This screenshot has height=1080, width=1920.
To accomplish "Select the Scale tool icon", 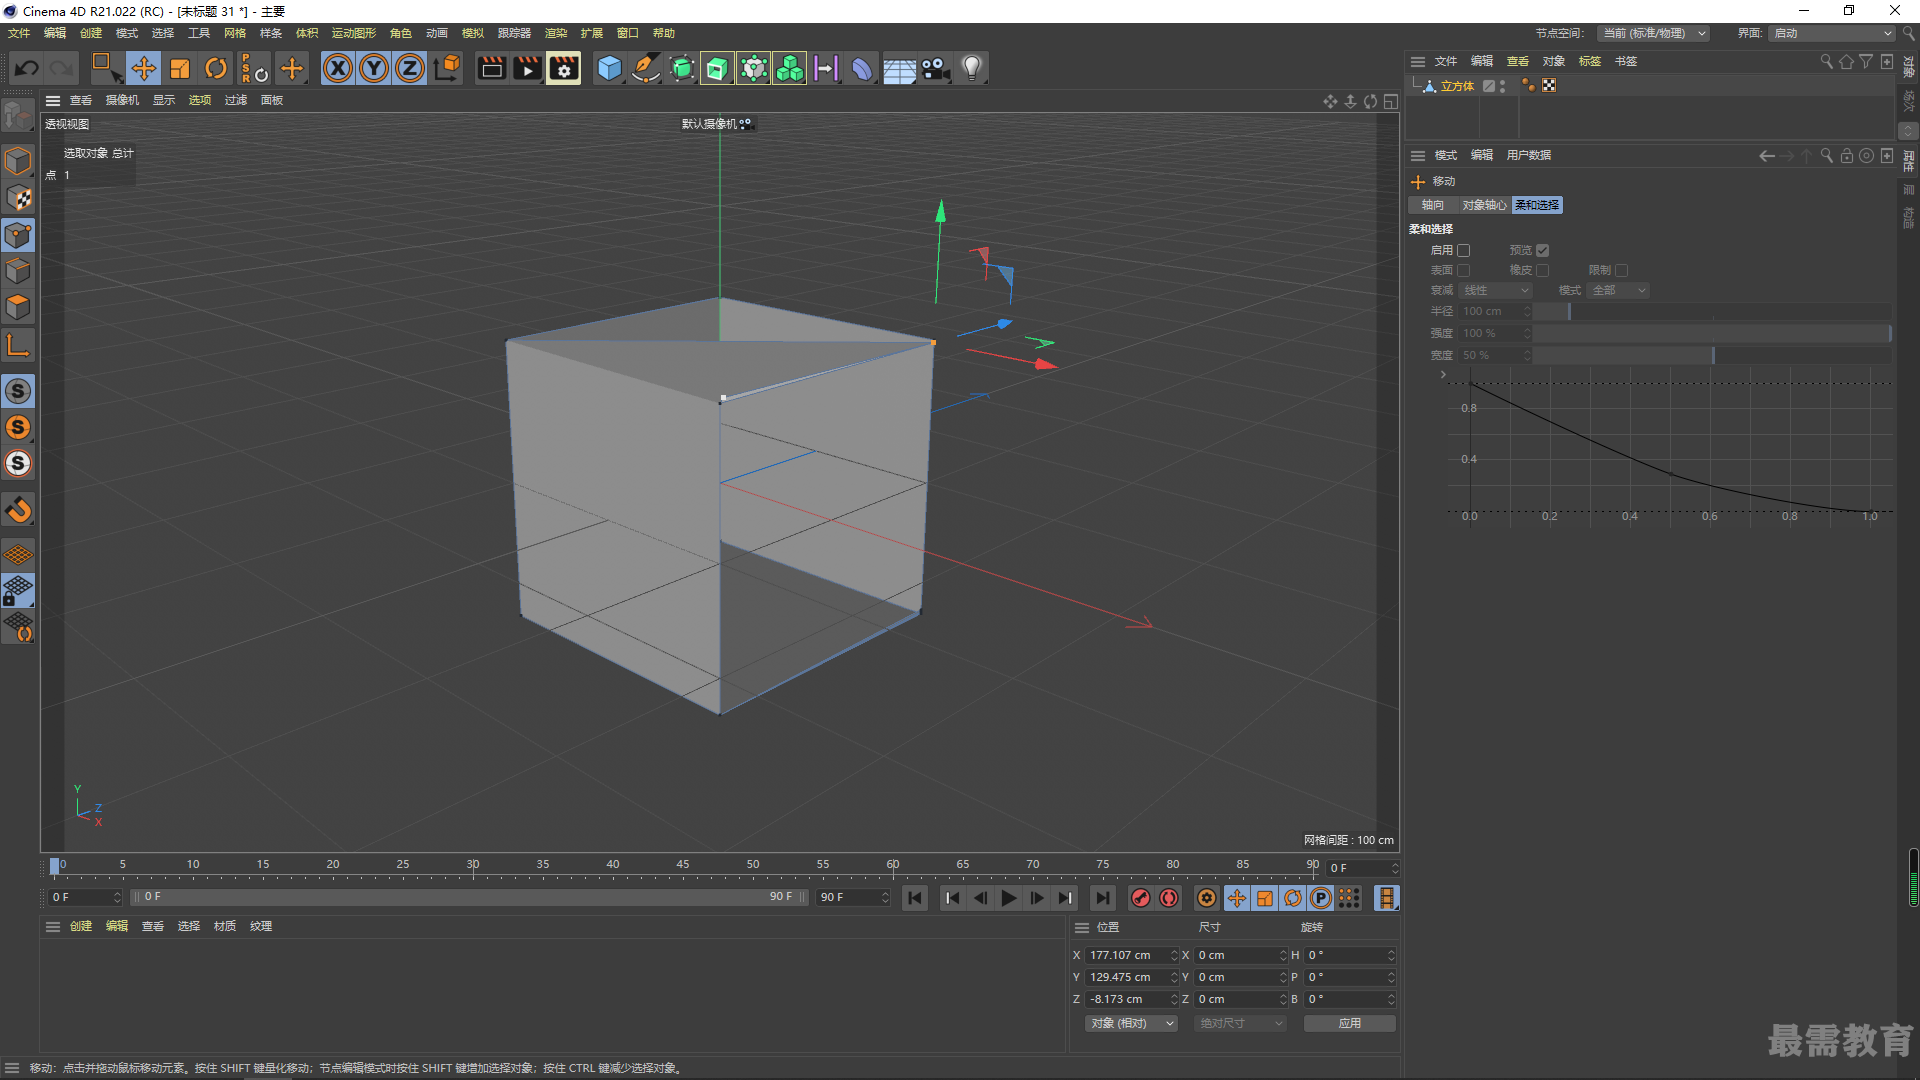I will tap(180, 68).
